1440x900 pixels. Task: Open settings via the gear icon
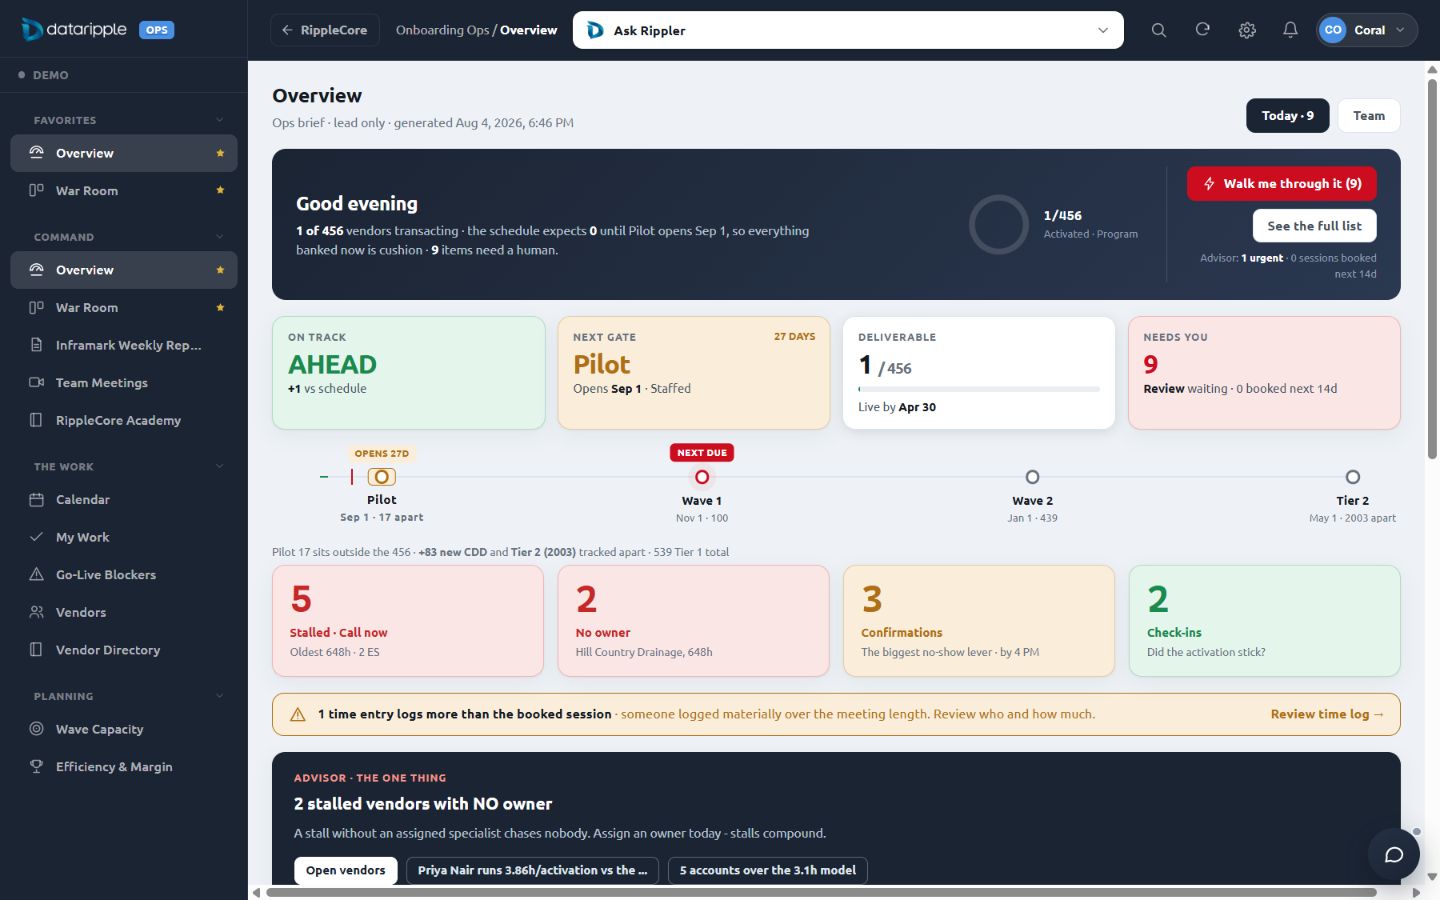pos(1247,30)
